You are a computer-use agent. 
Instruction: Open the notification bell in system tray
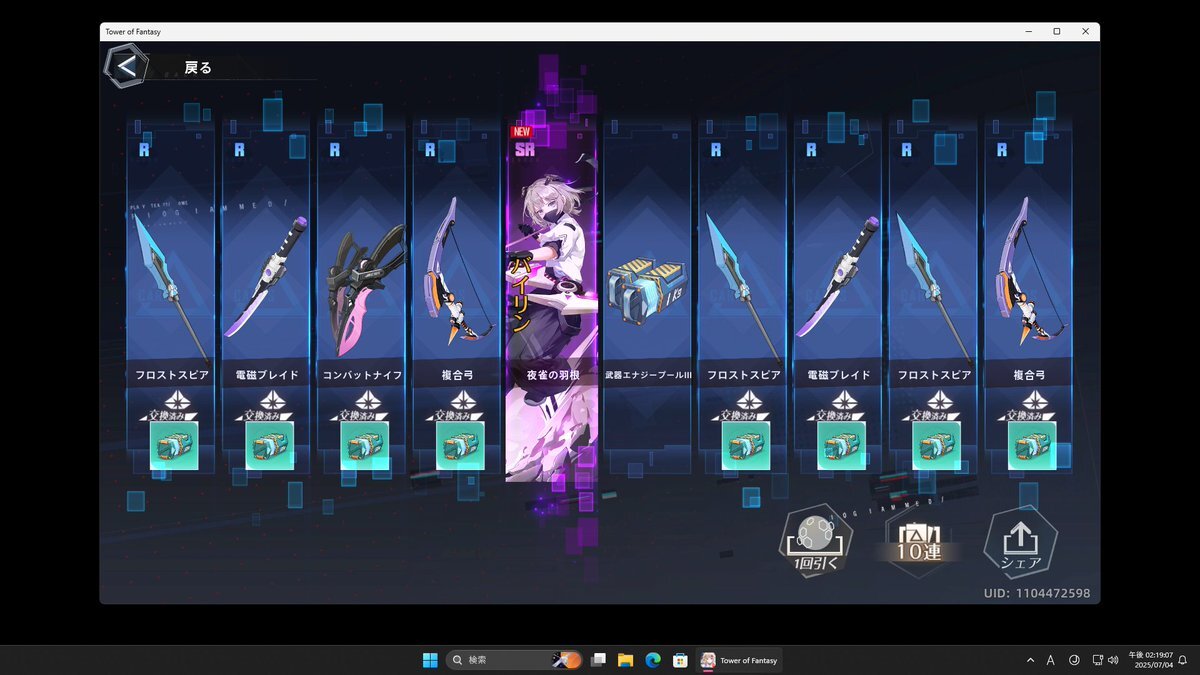[1183, 660]
